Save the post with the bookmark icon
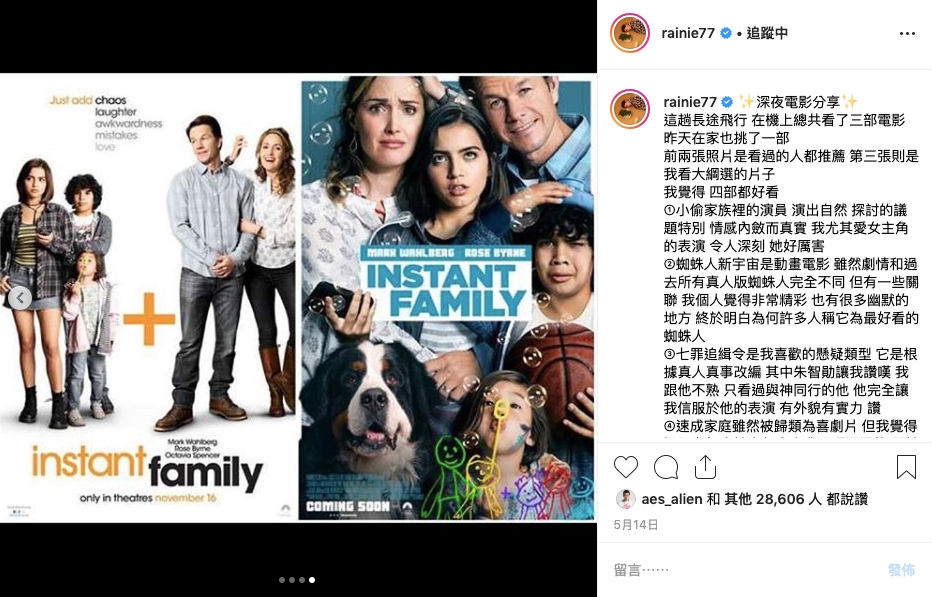The height and width of the screenshot is (597, 932). (906, 467)
